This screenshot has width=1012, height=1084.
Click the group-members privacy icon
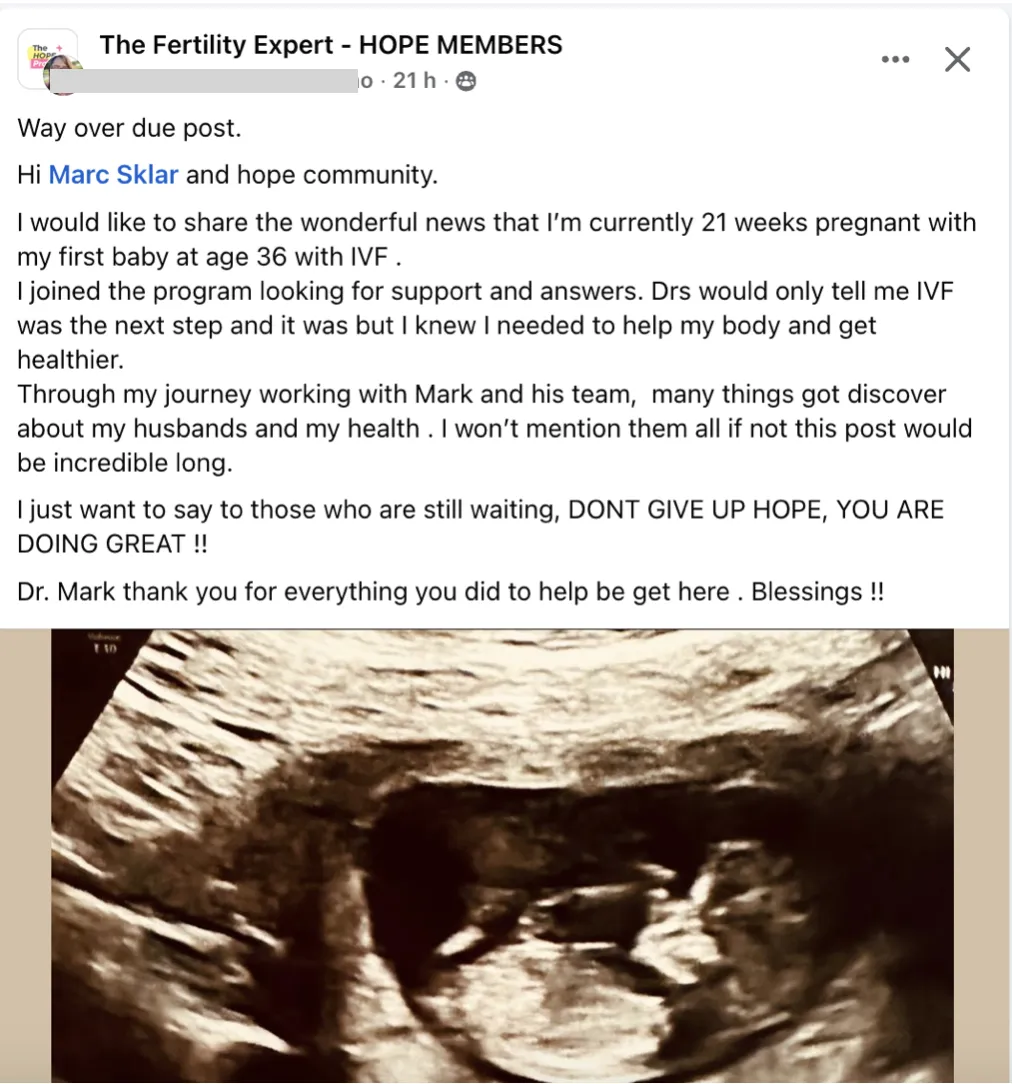click(x=467, y=81)
